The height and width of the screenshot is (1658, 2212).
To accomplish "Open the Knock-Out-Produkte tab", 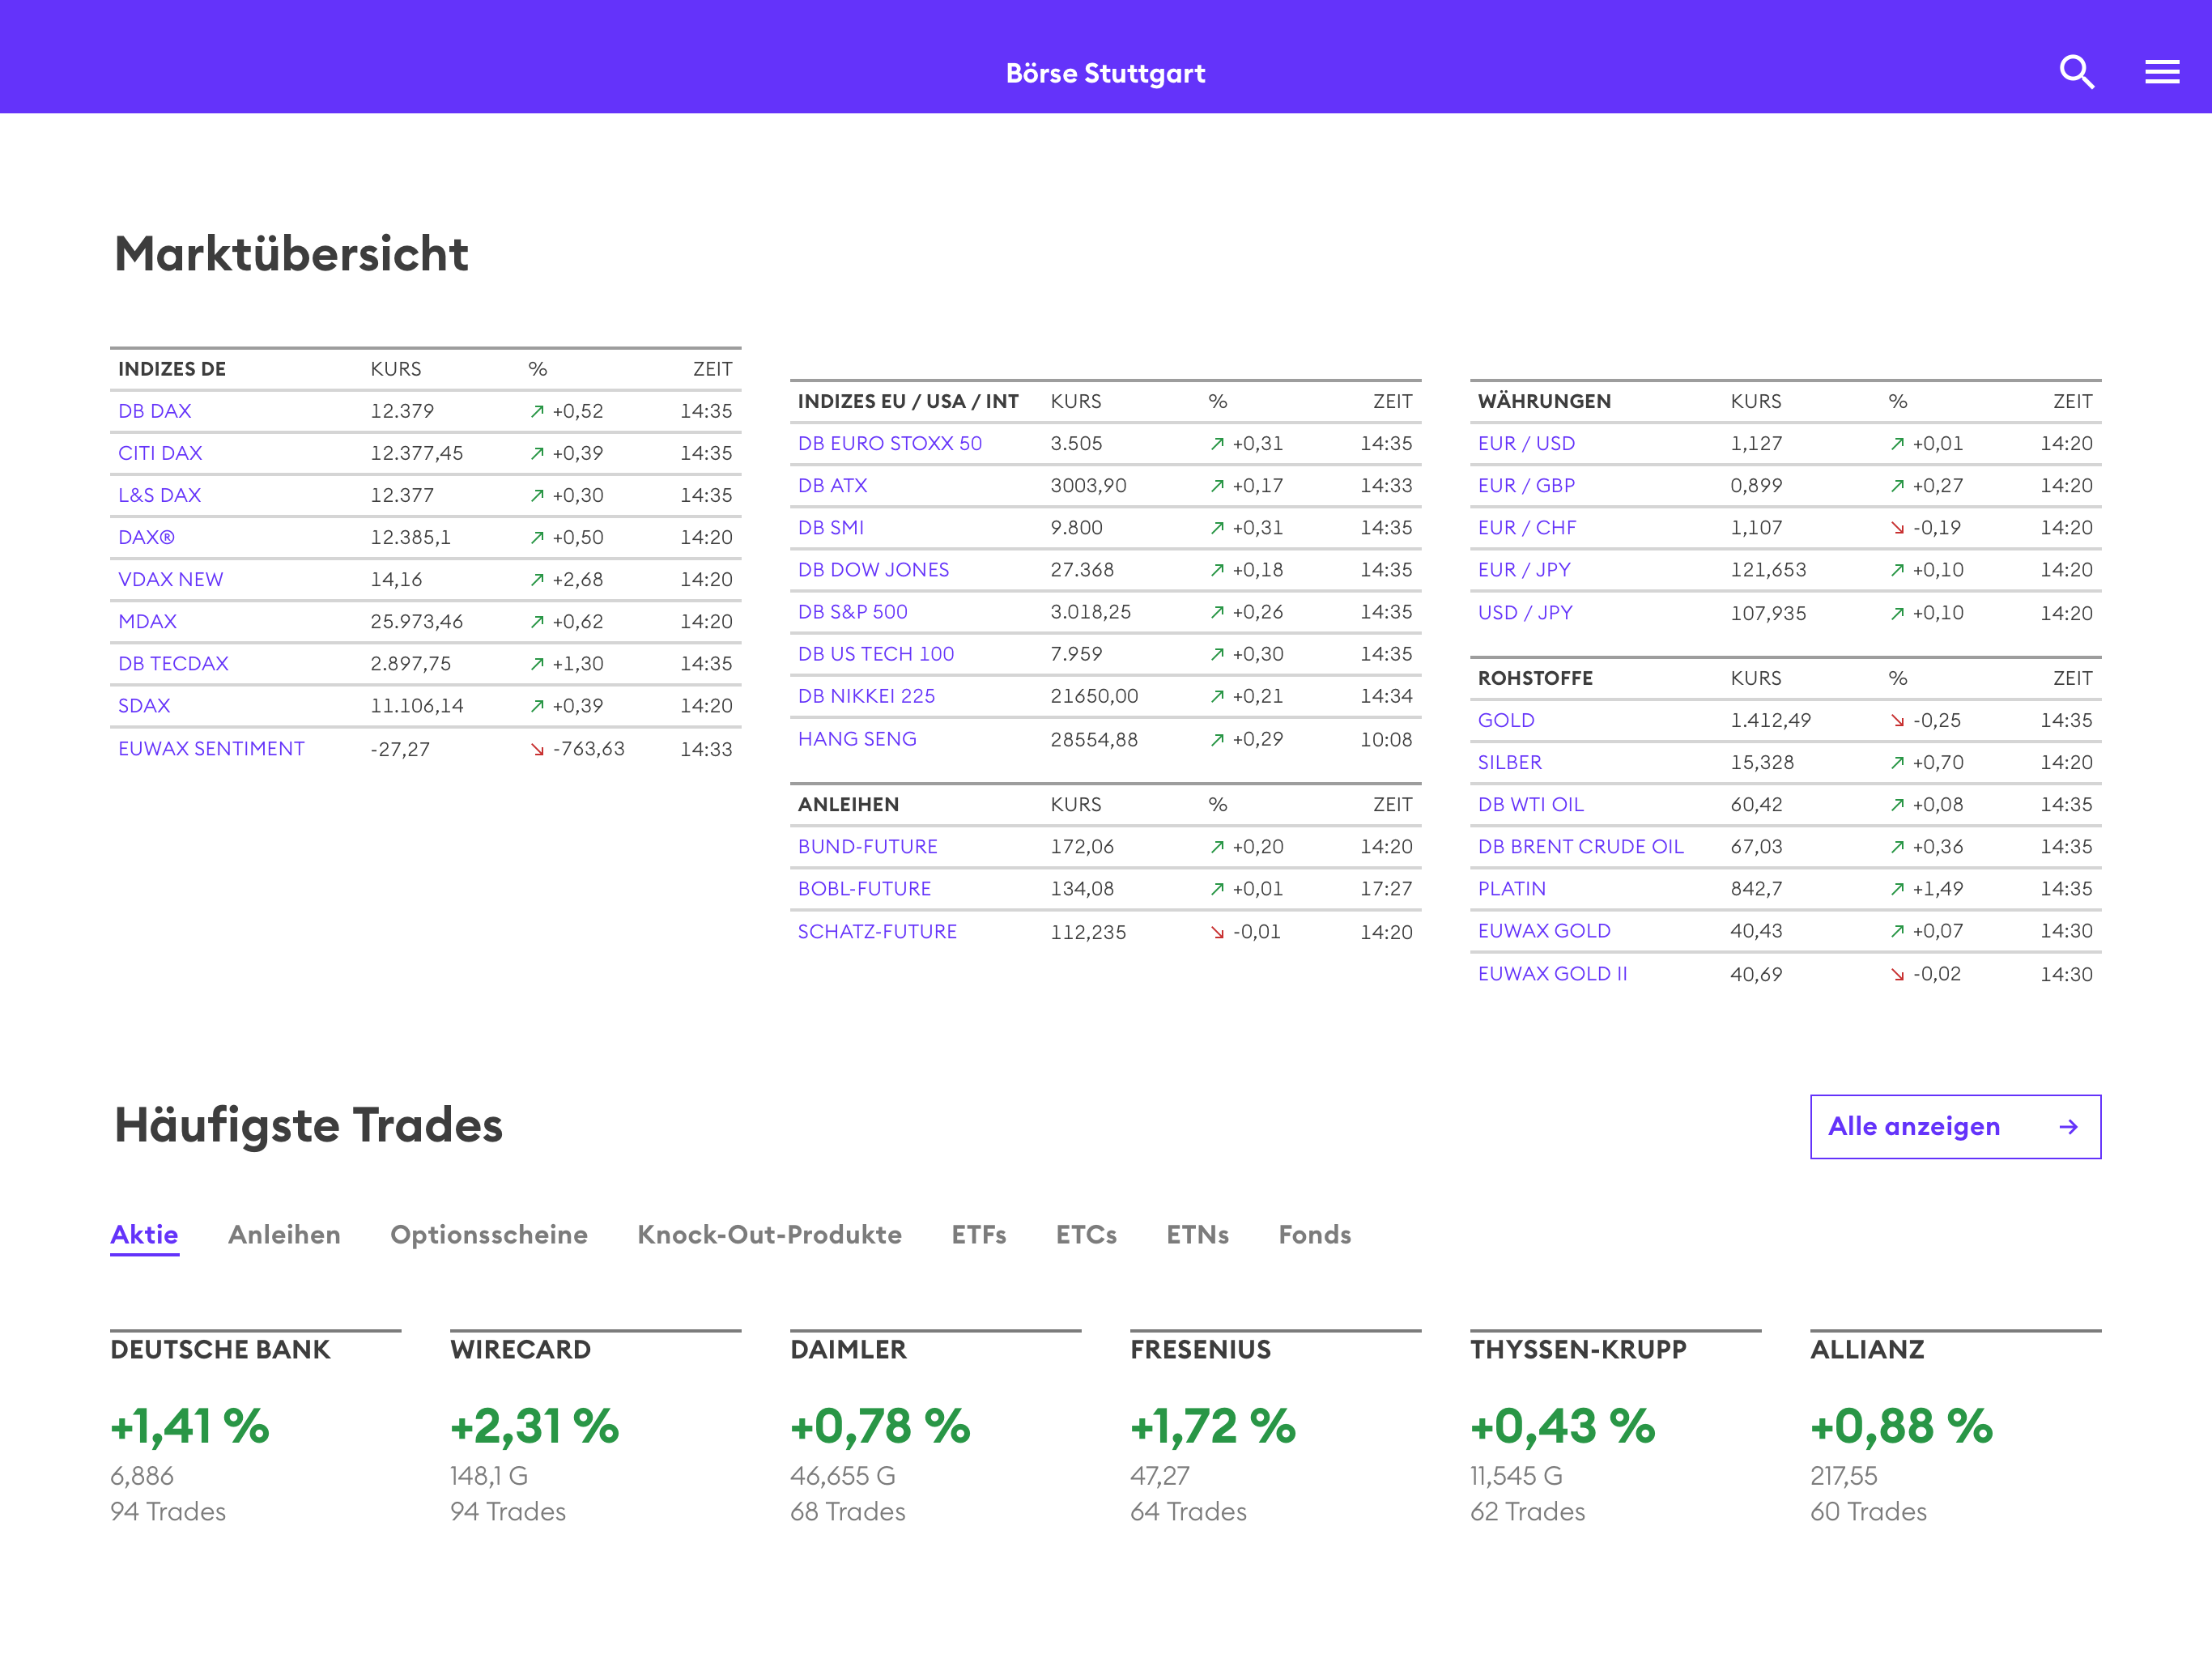I will click(x=769, y=1235).
